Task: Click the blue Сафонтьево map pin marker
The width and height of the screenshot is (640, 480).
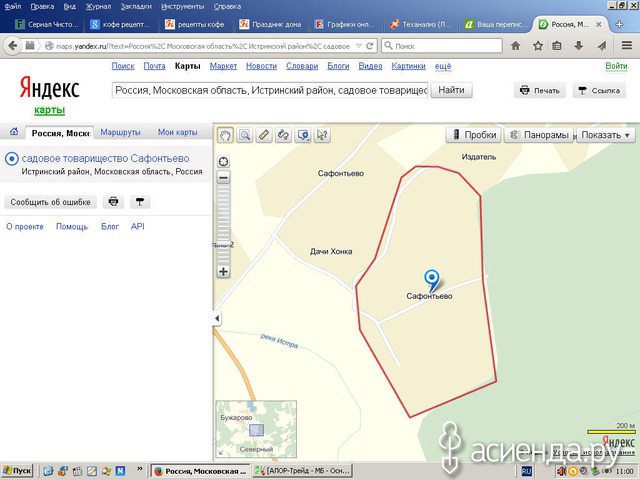Action: [x=431, y=280]
